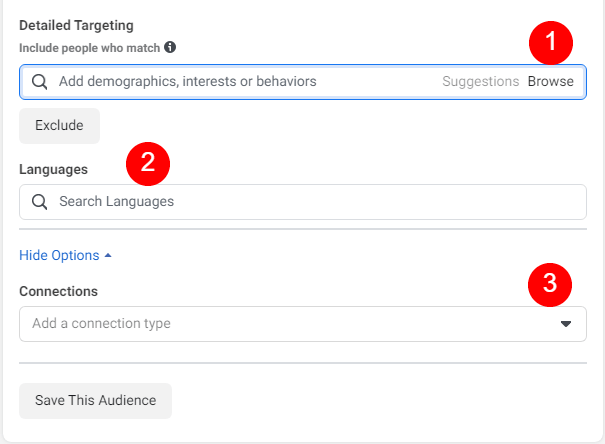The image size is (605, 444).
Task: Browse detailed targeting categories
Action: (551, 82)
